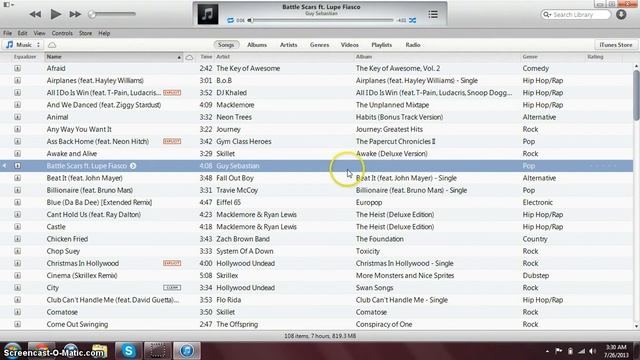Open the Help menu

(104, 33)
